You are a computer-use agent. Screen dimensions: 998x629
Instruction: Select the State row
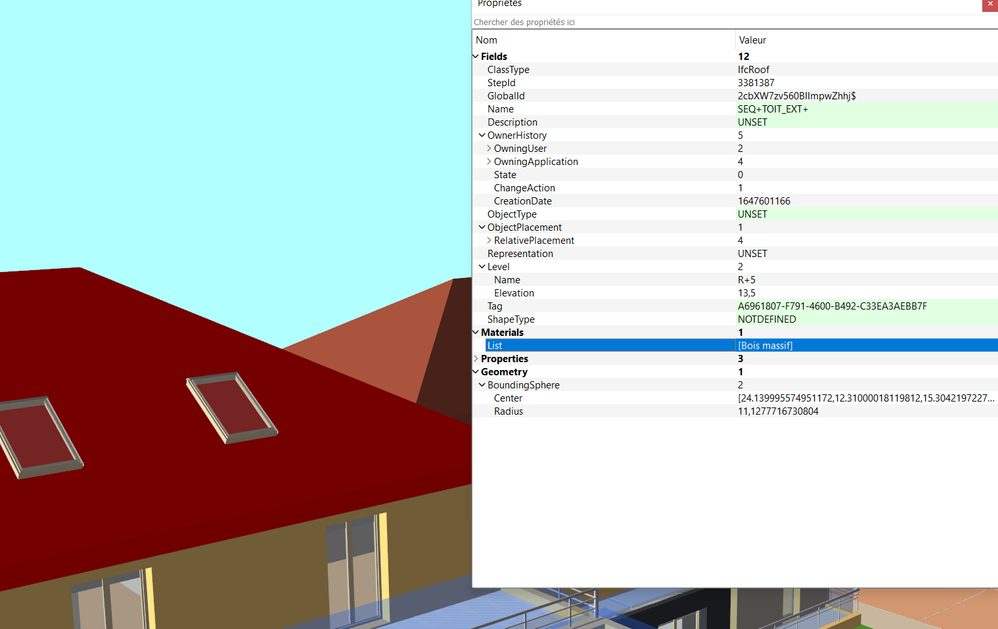pyautogui.click(x=735, y=175)
